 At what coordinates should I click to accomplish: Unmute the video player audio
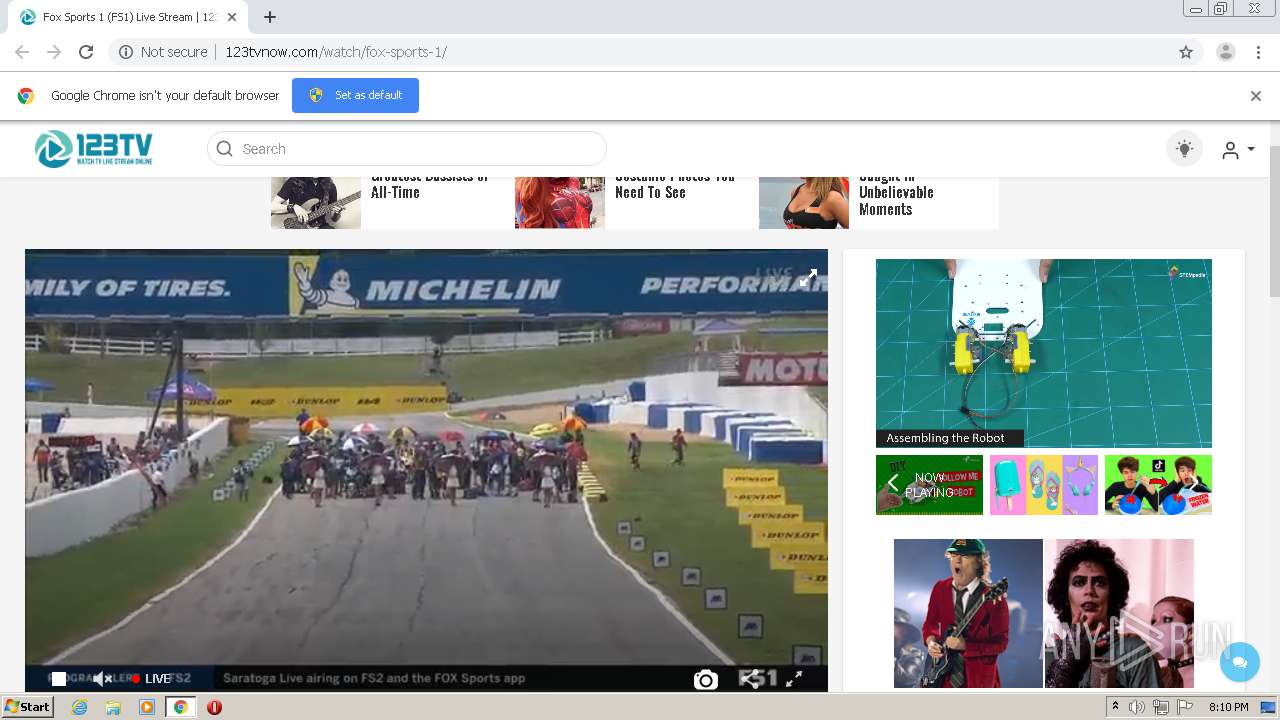click(x=102, y=678)
